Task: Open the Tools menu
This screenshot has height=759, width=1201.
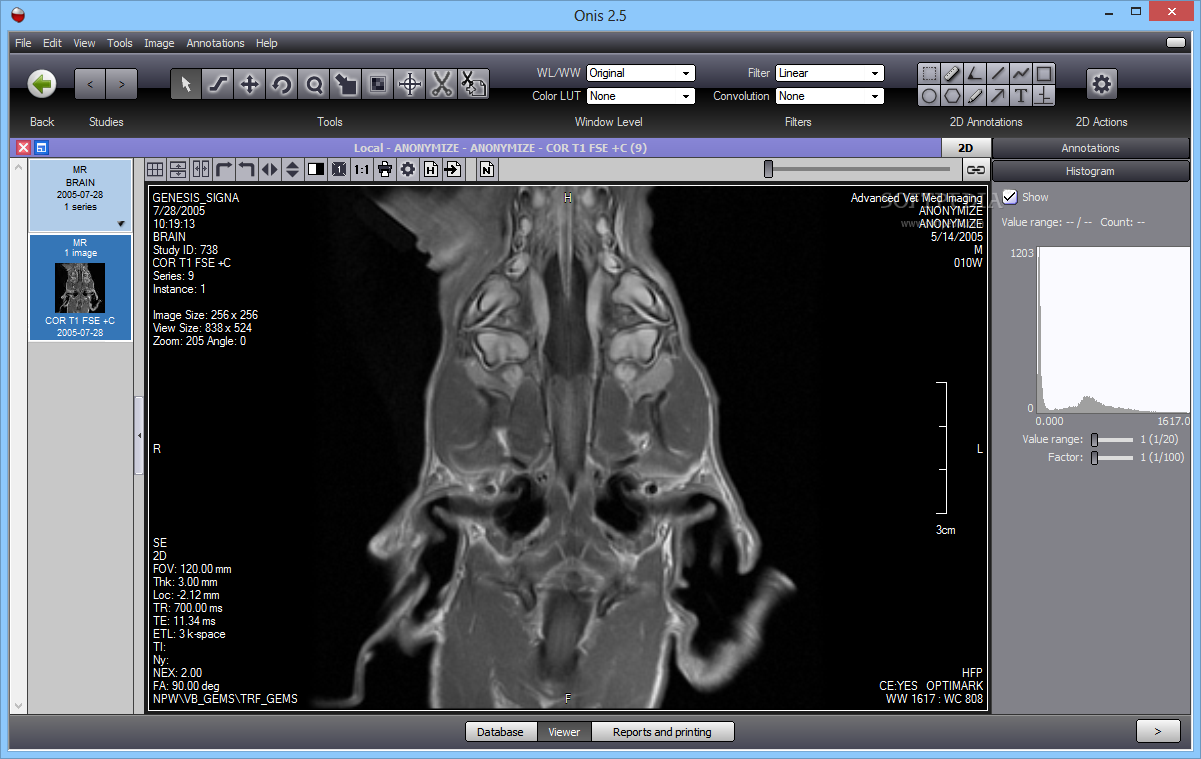Action: tap(120, 43)
